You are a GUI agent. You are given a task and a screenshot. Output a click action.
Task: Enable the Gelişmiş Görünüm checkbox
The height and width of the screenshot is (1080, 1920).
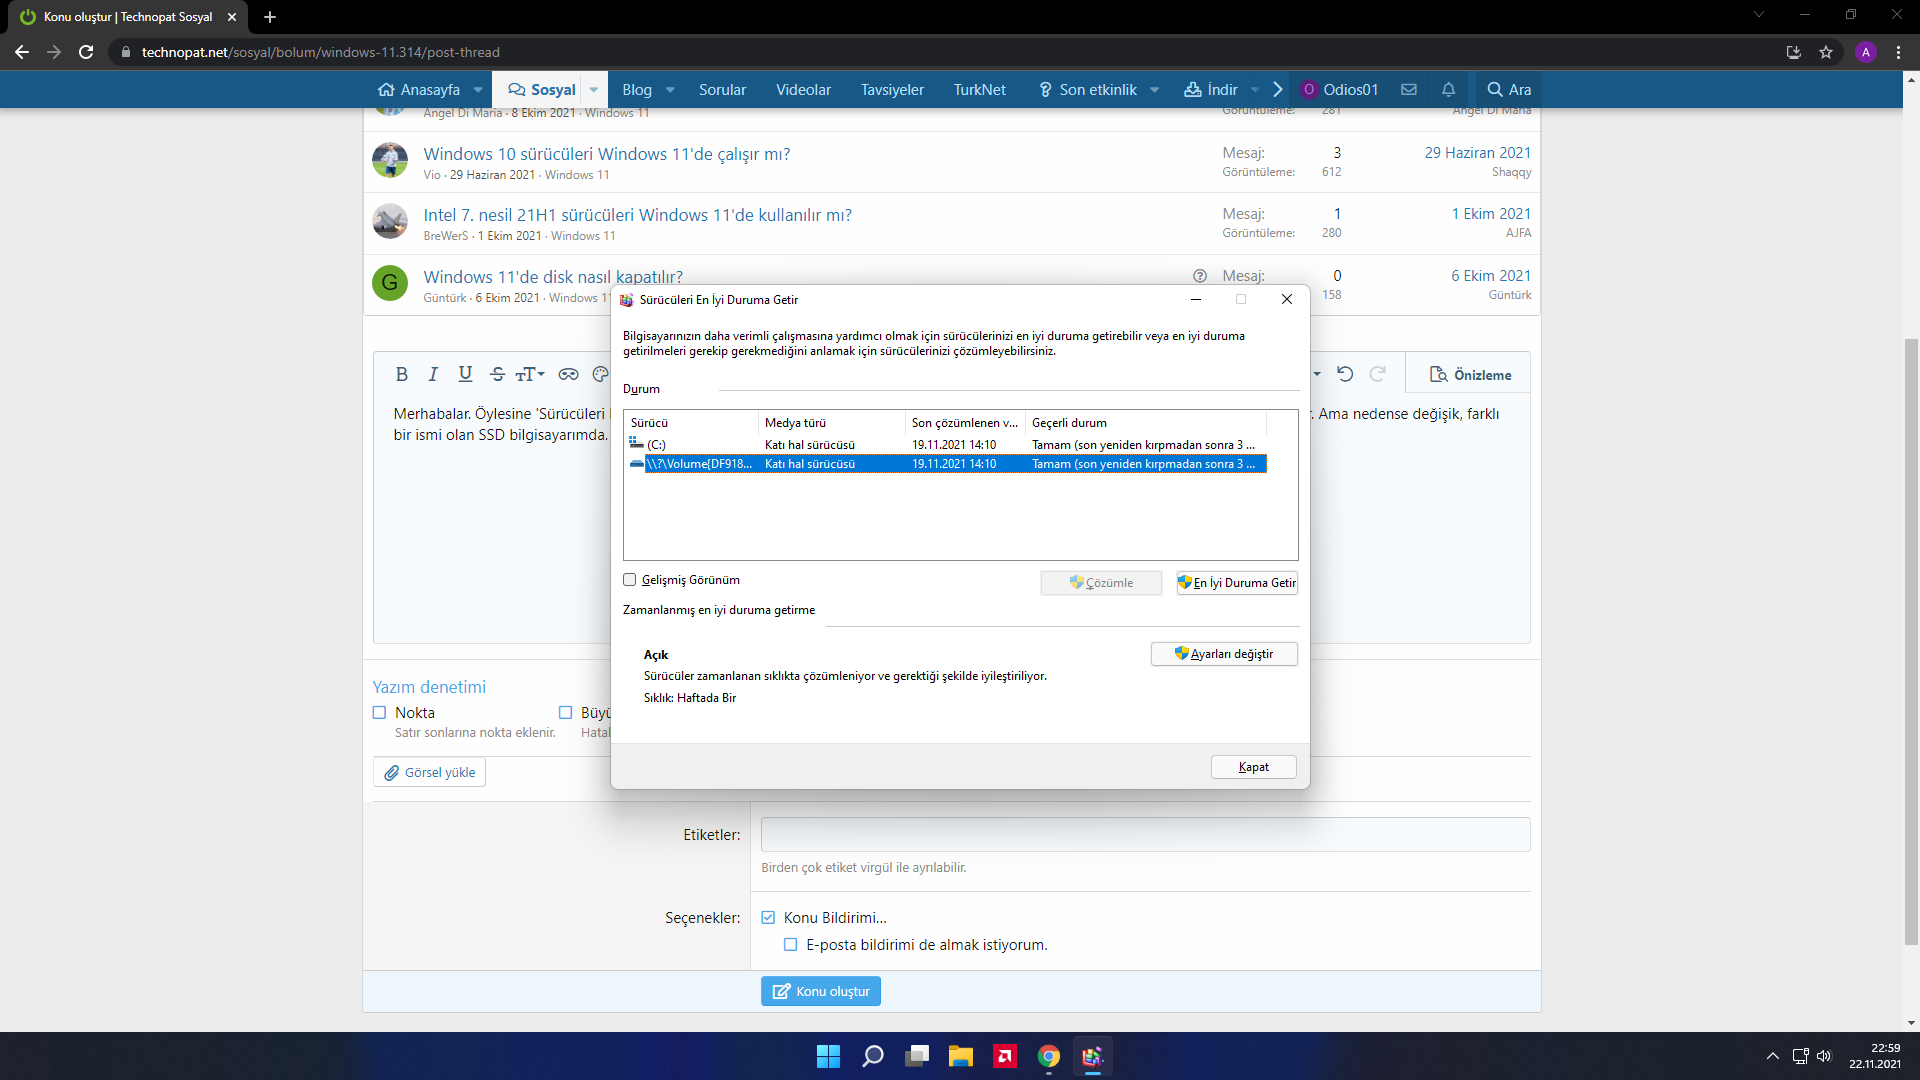[630, 580]
